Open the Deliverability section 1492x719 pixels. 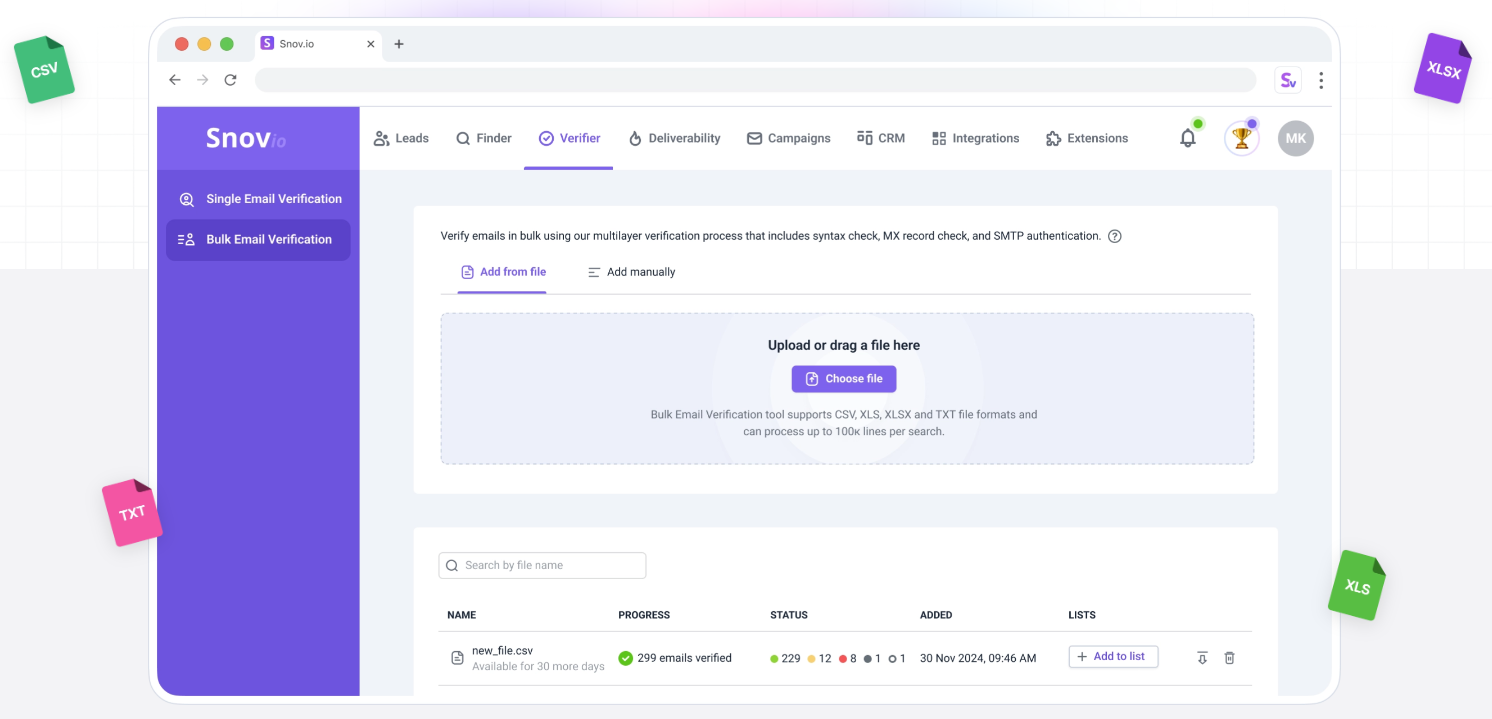pos(674,138)
